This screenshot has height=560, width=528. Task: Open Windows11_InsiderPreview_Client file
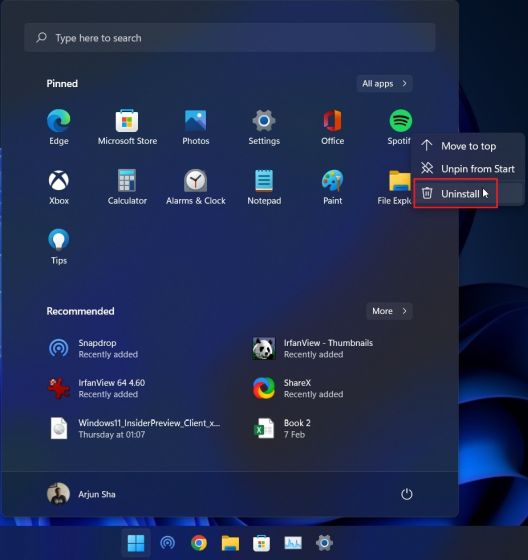point(136,428)
